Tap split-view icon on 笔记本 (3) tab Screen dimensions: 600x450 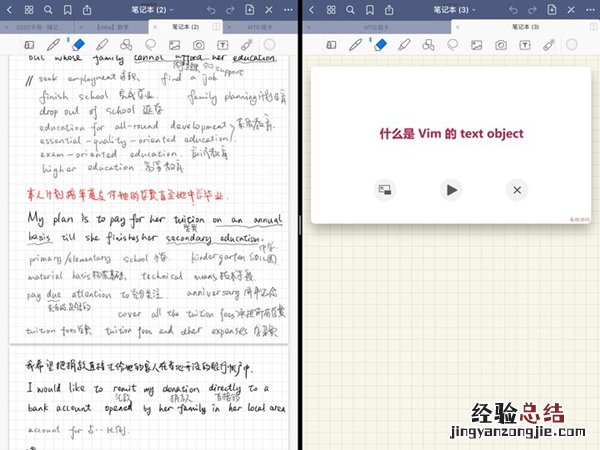593,27
